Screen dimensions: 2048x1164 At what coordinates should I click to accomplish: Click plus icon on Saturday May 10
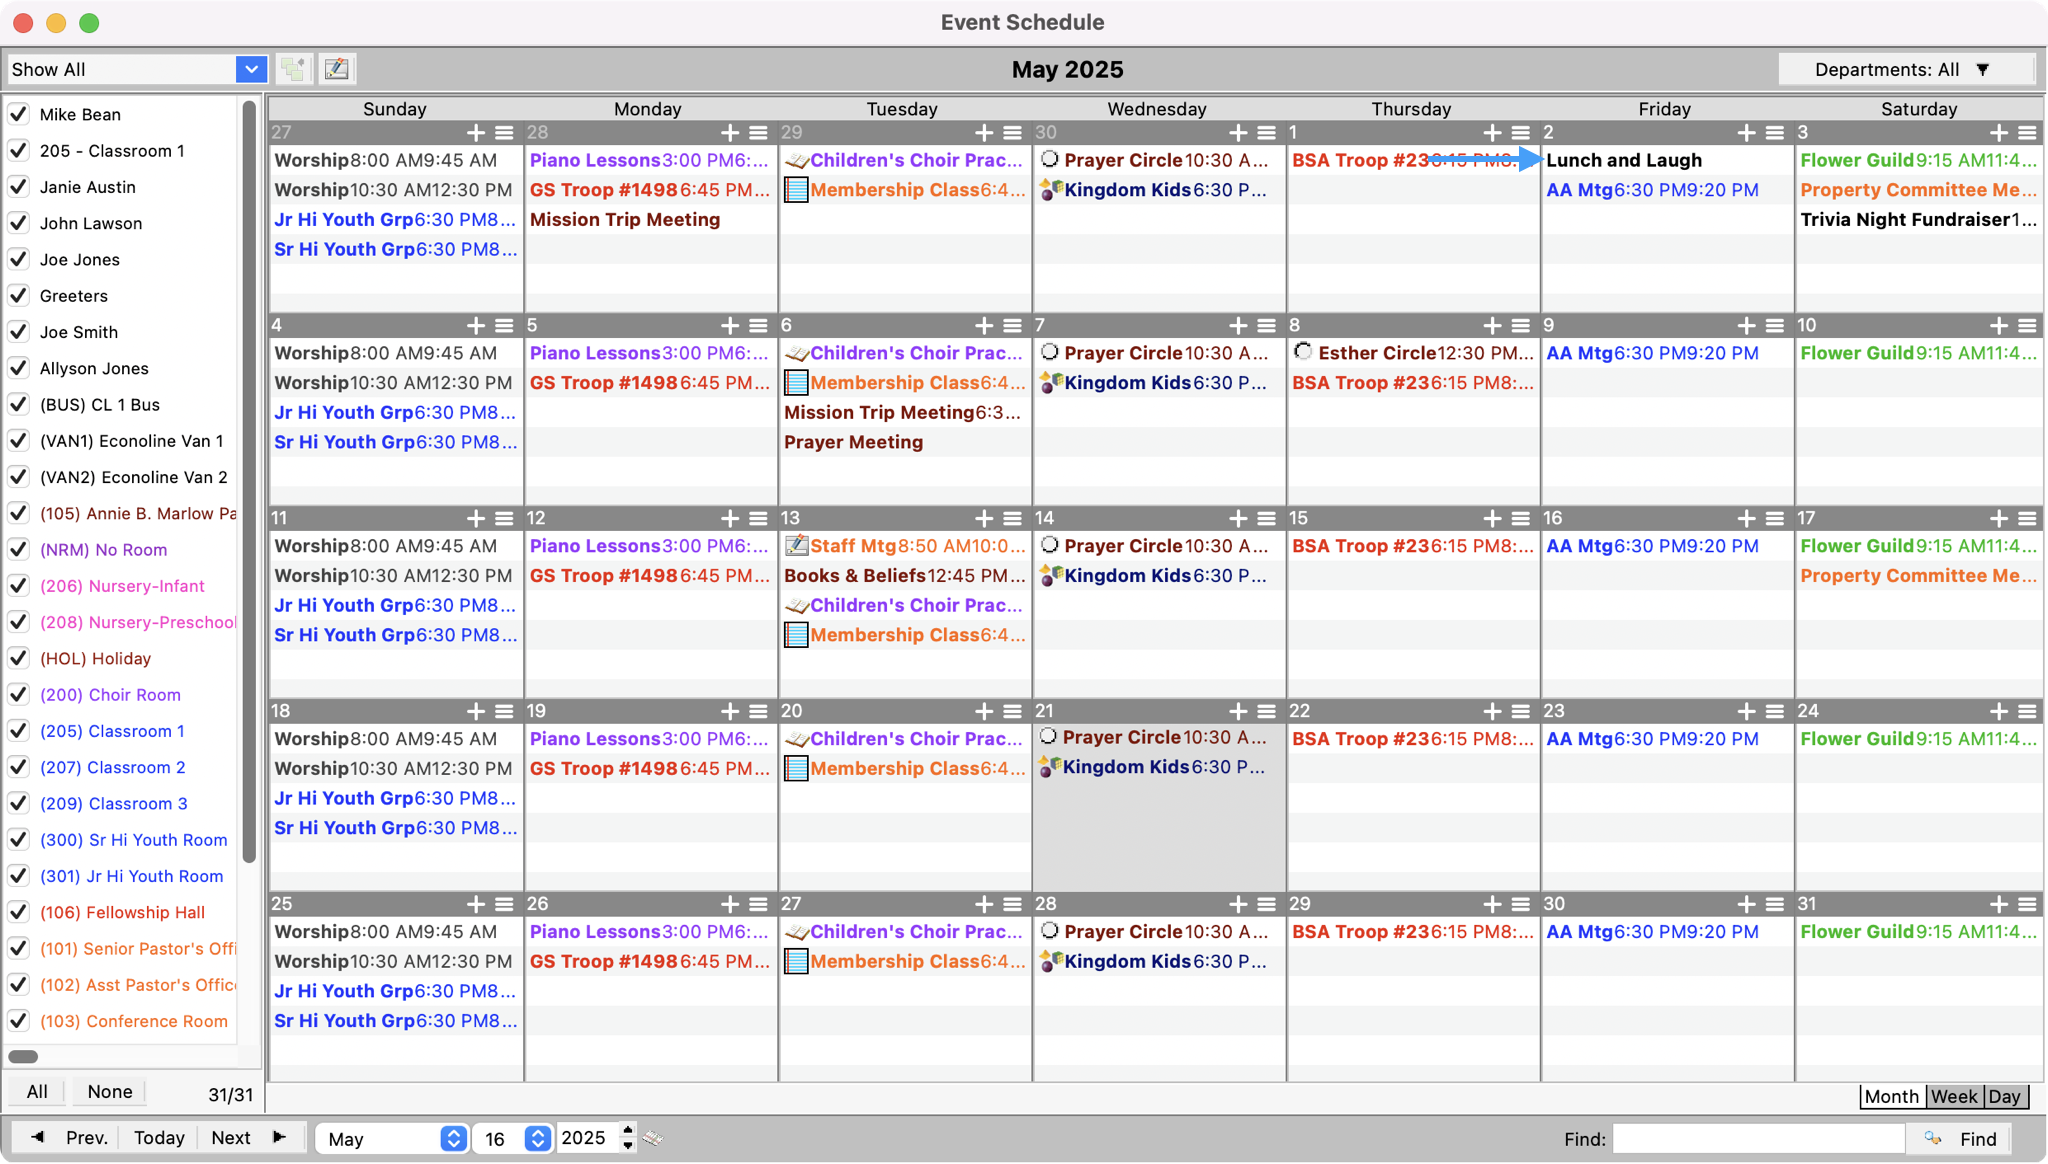pos(1998,325)
